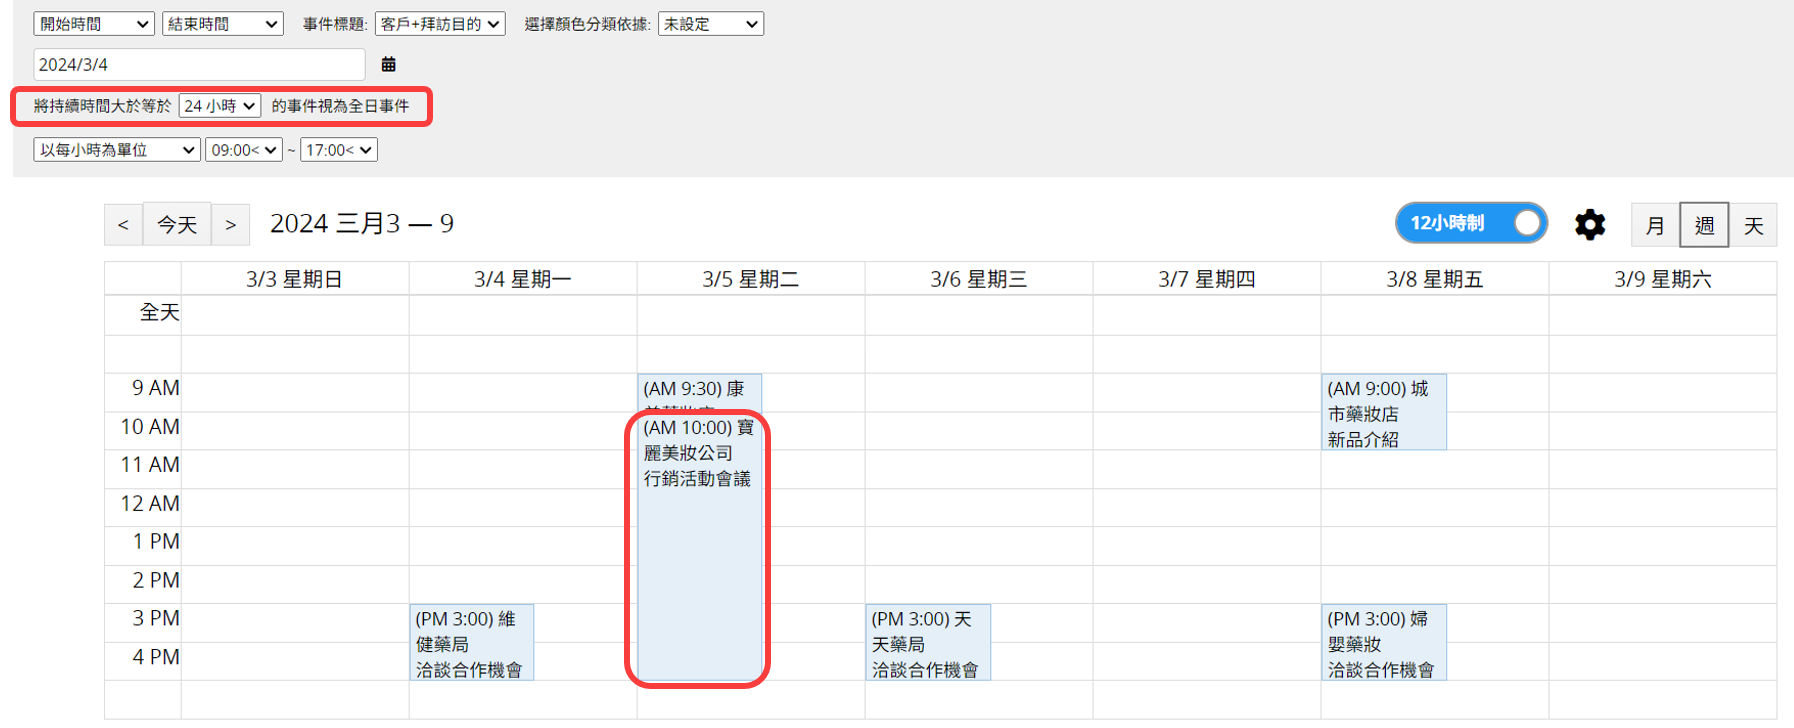The width and height of the screenshot is (1794, 728).
Task: Switch to the 月 month view
Action: tap(1655, 225)
